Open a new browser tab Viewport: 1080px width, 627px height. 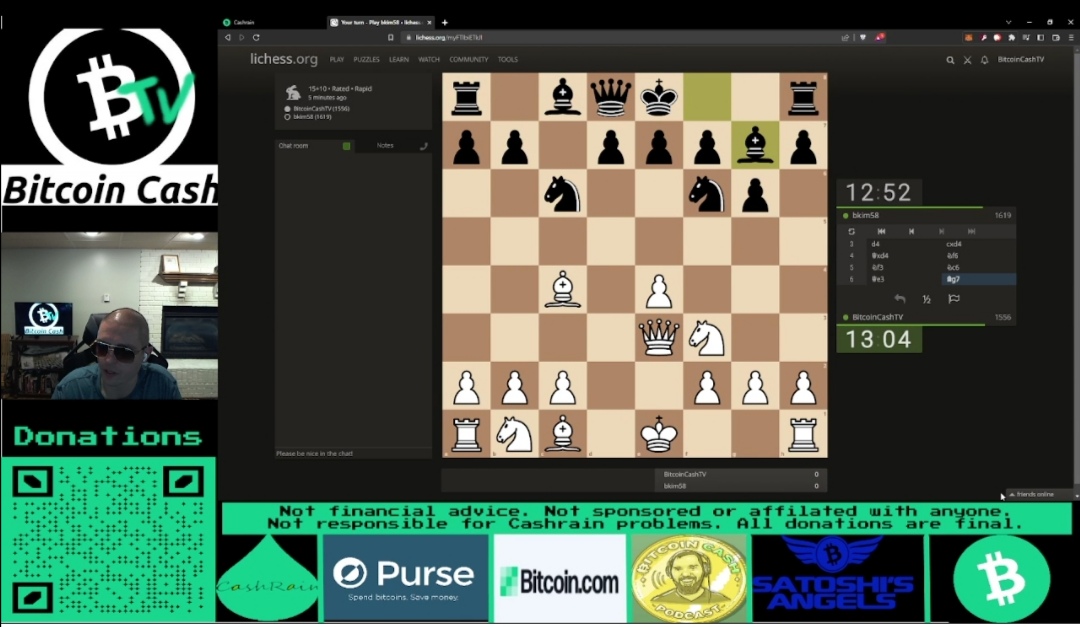(445, 23)
